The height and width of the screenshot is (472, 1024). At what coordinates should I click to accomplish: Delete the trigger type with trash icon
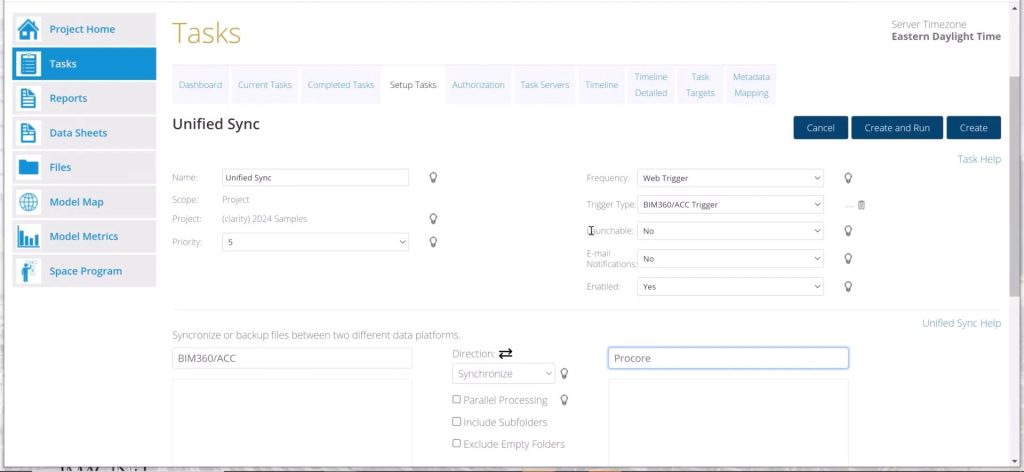(861, 205)
